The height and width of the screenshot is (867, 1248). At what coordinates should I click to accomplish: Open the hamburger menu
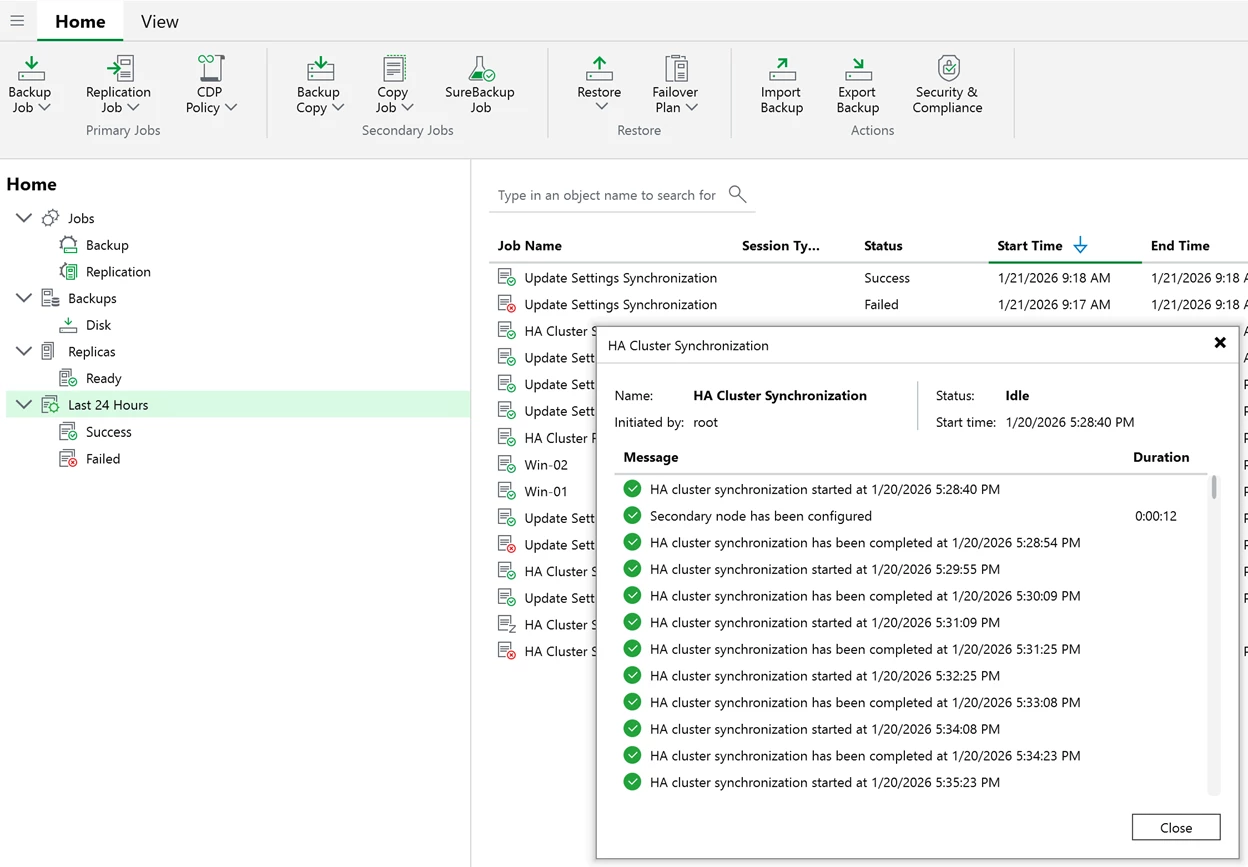(x=17, y=21)
